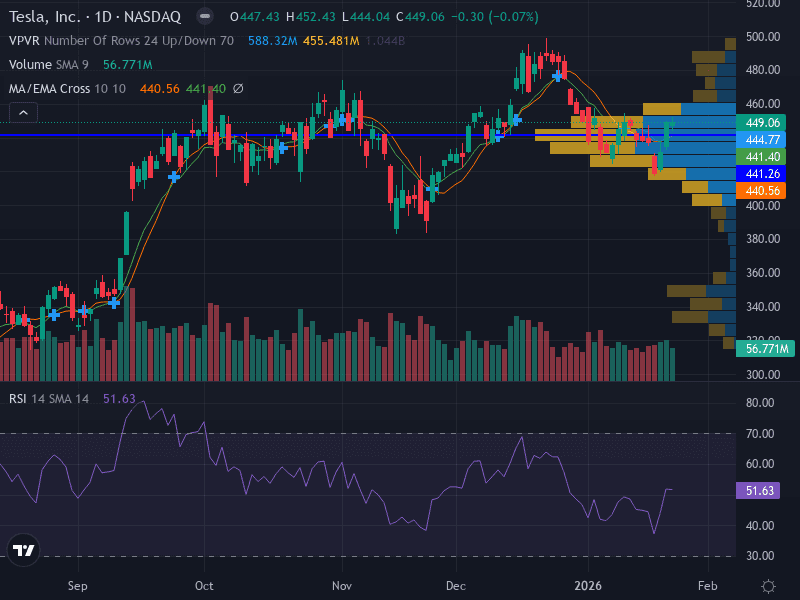Click the 56.771M volume axis label
Viewport: 800px width, 600px height.
pyautogui.click(x=765, y=349)
